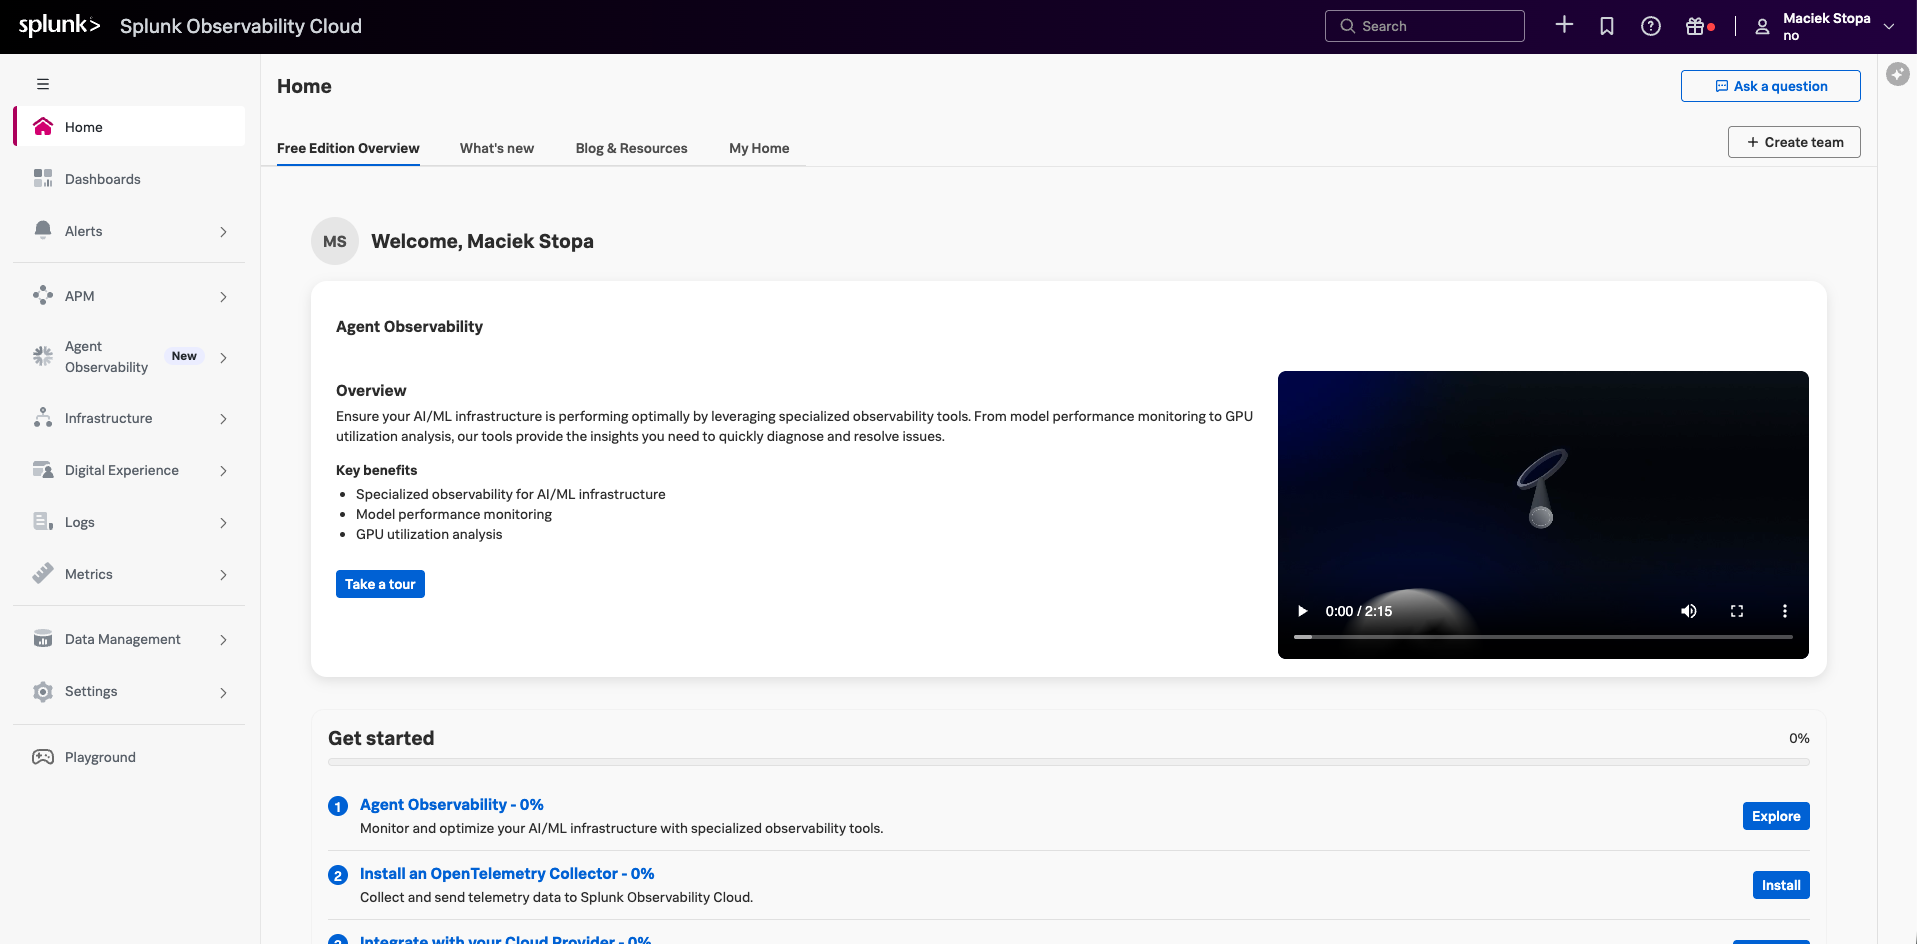The image size is (1917, 944).
Task: Open the APM icon in navigation
Action: pyautogui.click(x=43, y=295)
